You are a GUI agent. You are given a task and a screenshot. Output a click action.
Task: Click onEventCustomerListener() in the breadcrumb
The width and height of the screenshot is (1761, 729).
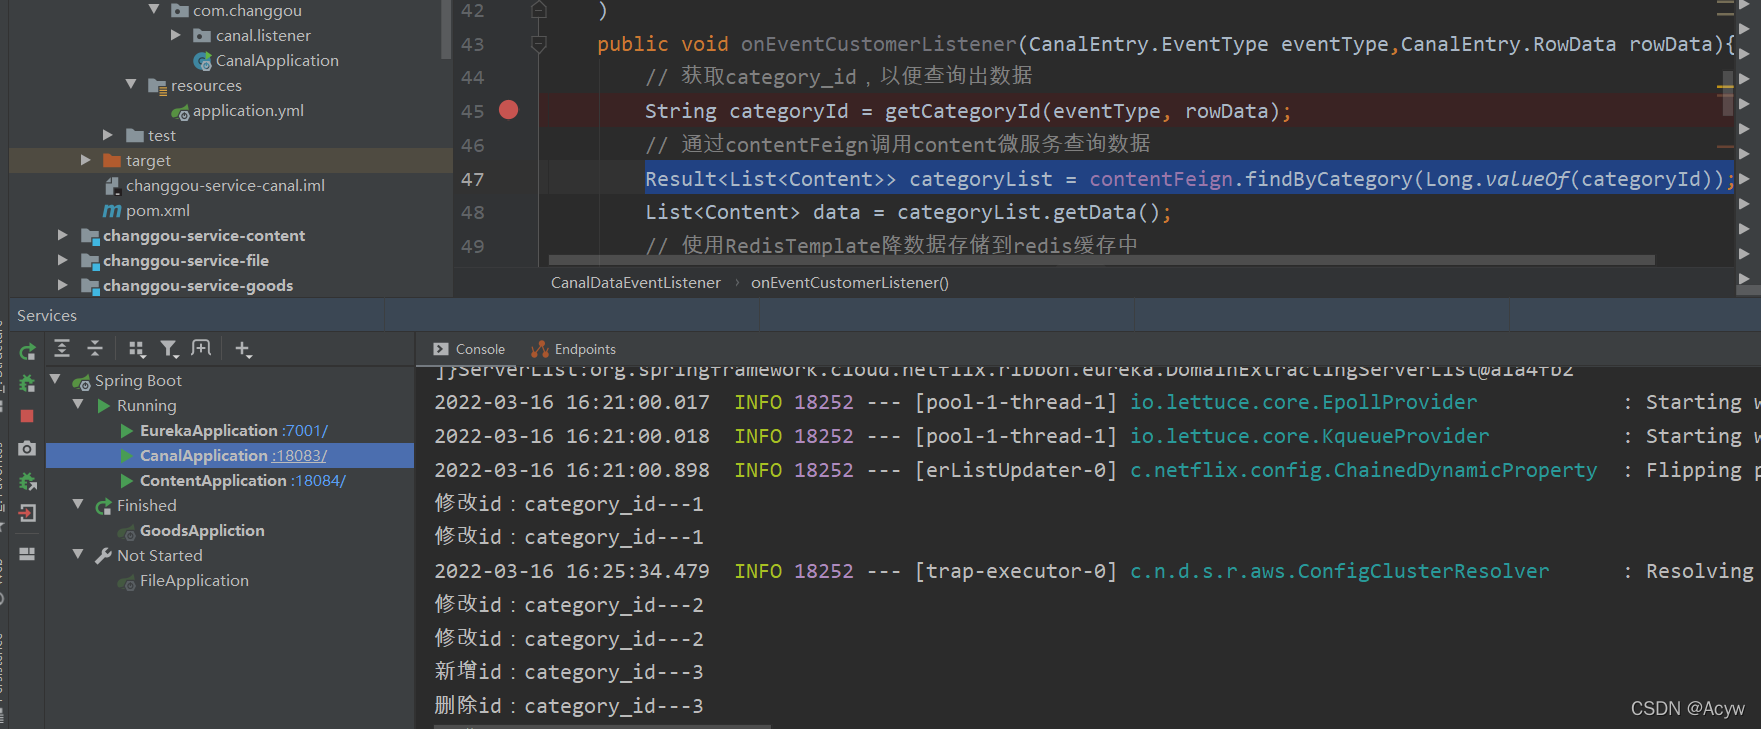[850, 283]
